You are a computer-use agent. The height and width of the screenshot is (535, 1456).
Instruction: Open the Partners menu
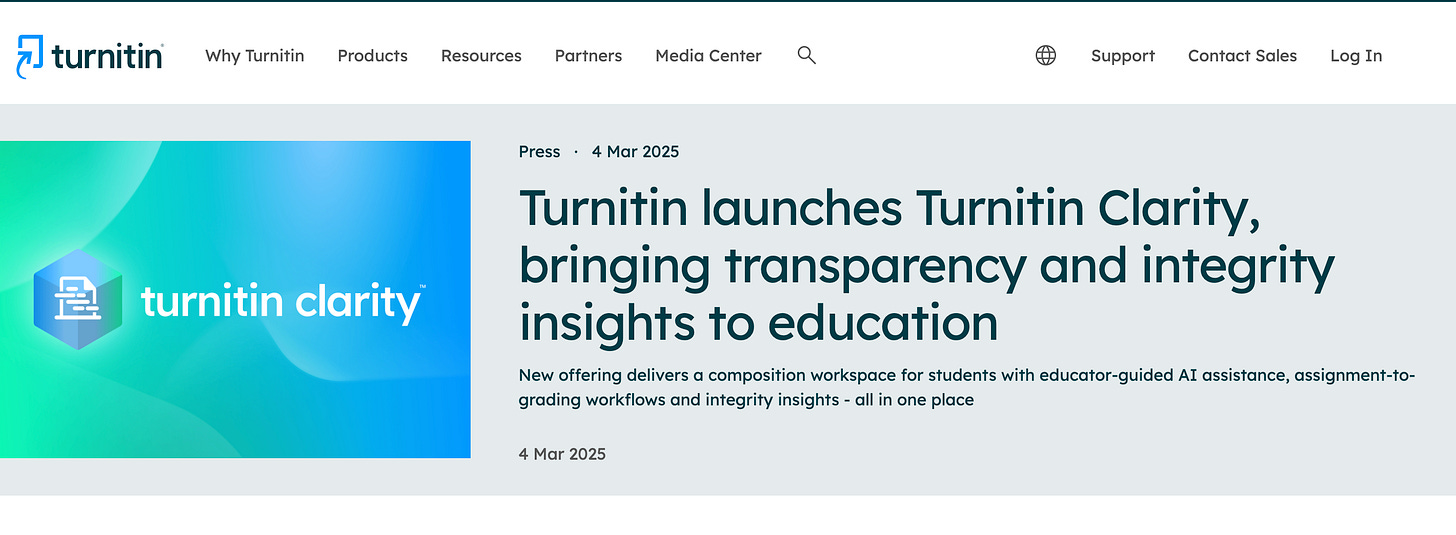[x=588, y=56]
